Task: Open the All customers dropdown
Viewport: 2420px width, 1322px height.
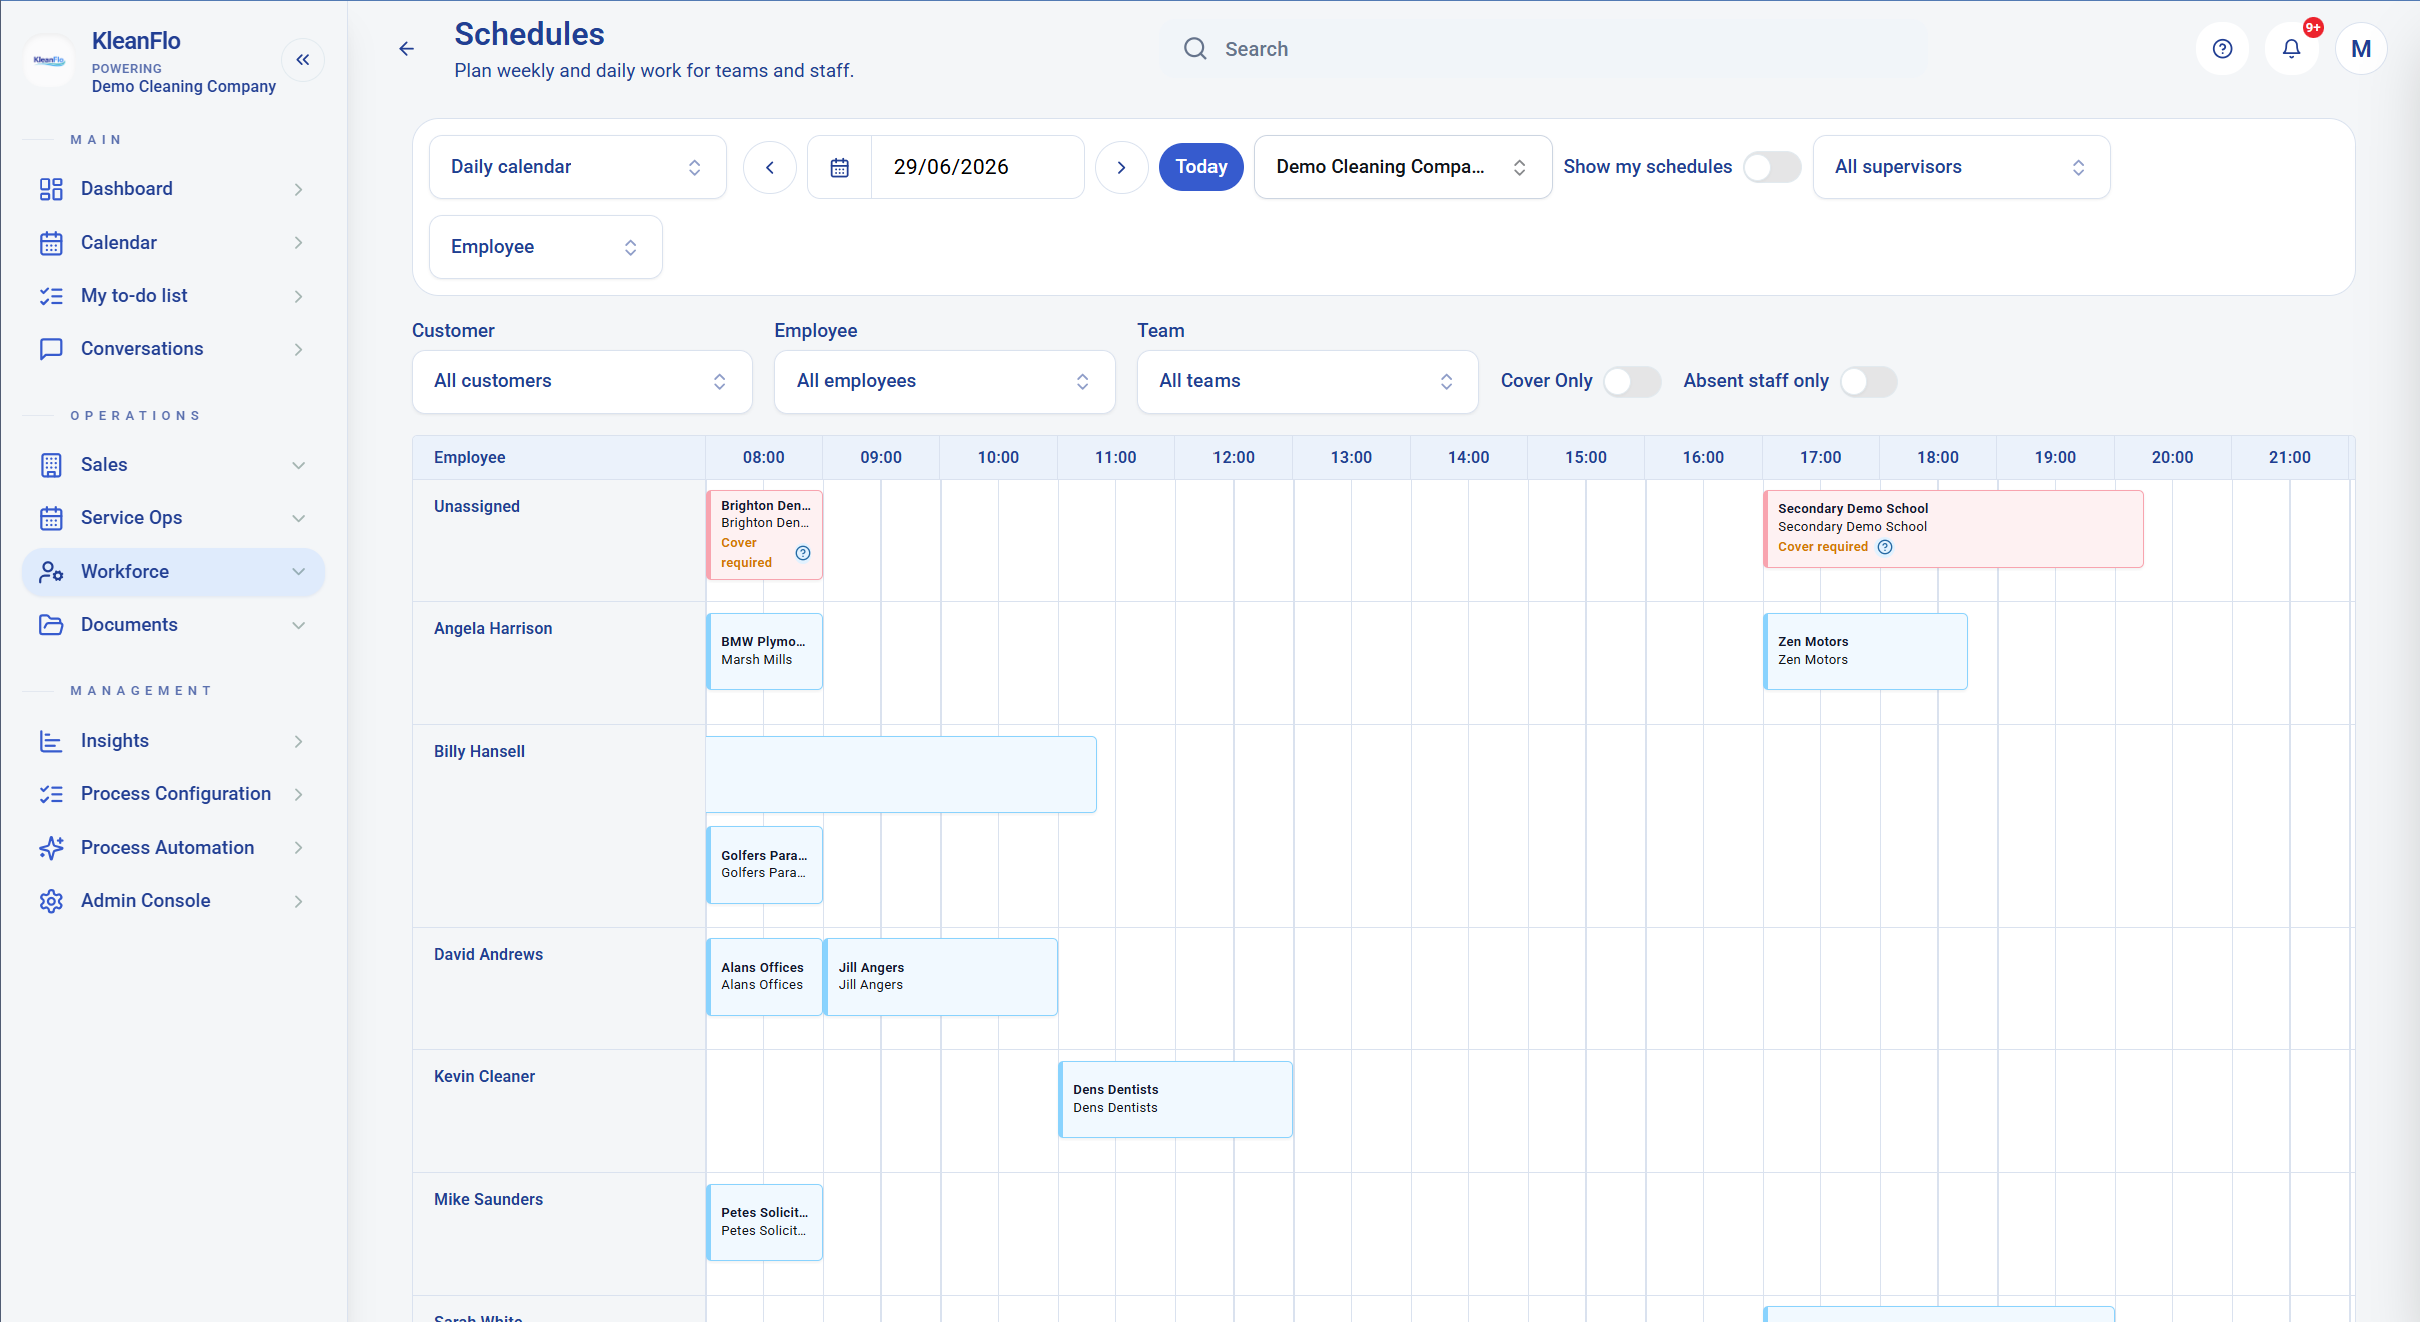Action: (x=581, y=381)
